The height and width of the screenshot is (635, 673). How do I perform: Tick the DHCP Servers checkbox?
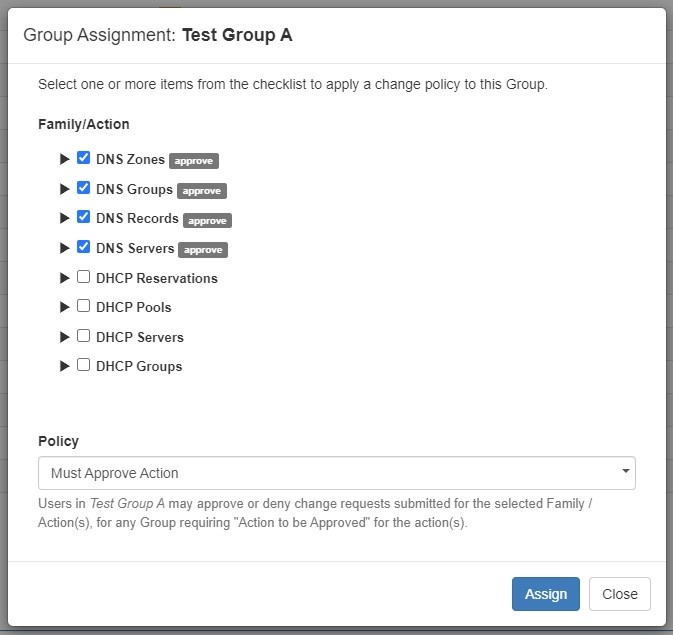click(x=84, y=336)
